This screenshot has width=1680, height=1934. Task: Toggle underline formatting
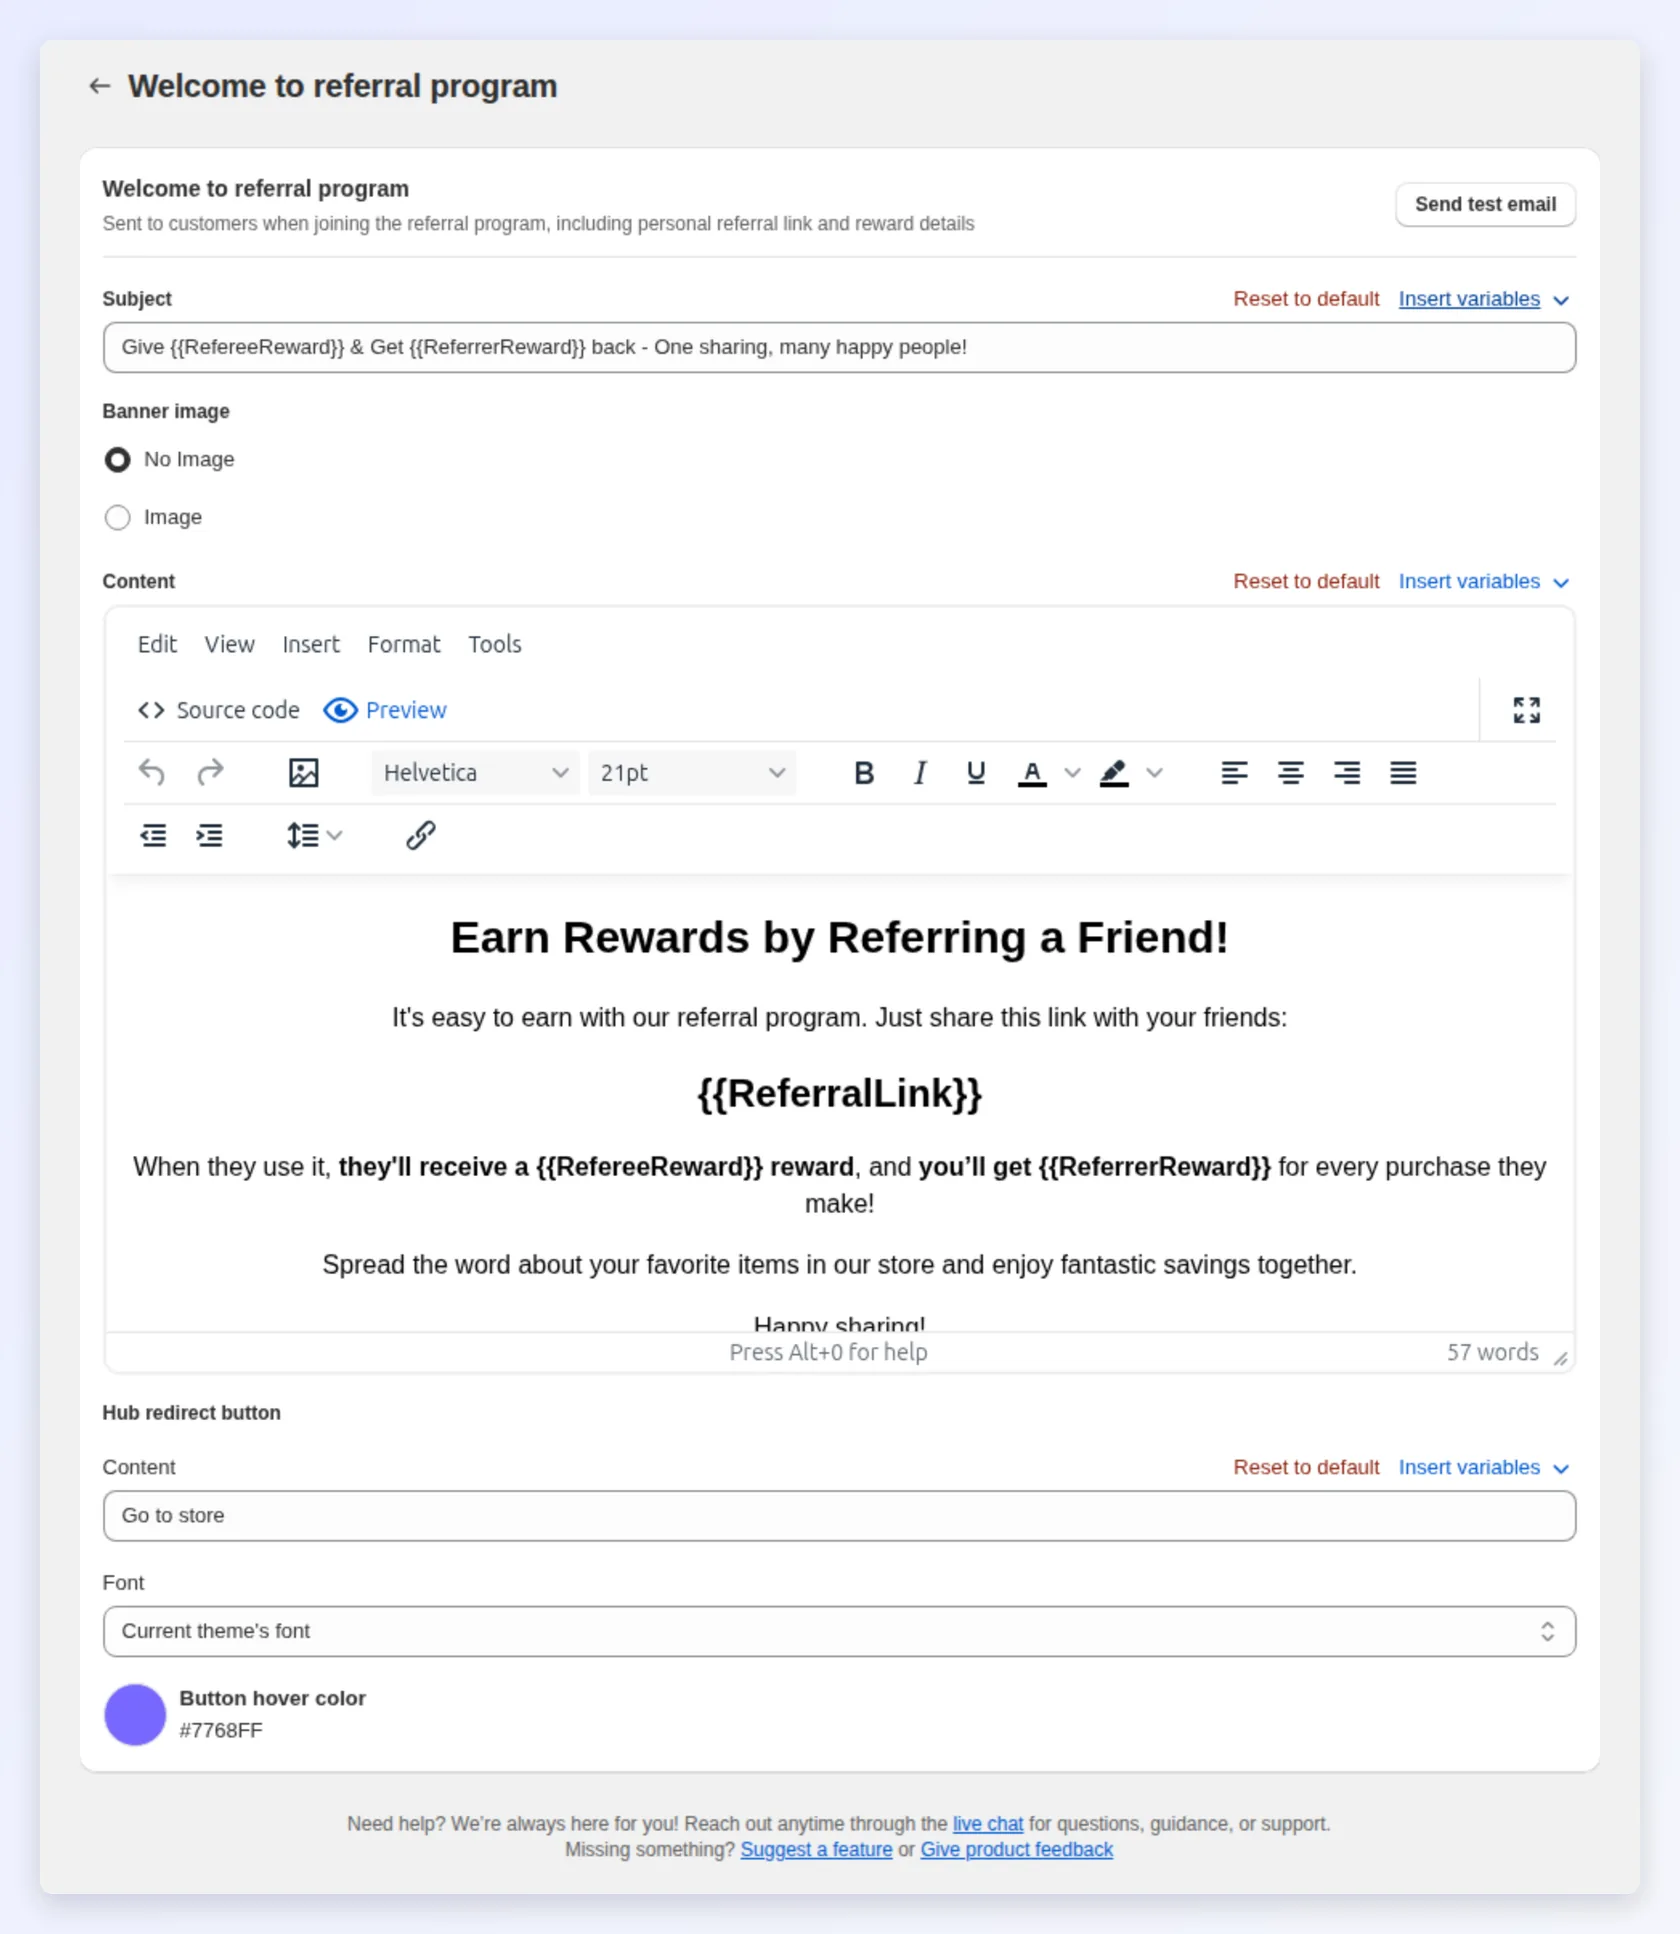pyautogui.click(x=976, y=773)
